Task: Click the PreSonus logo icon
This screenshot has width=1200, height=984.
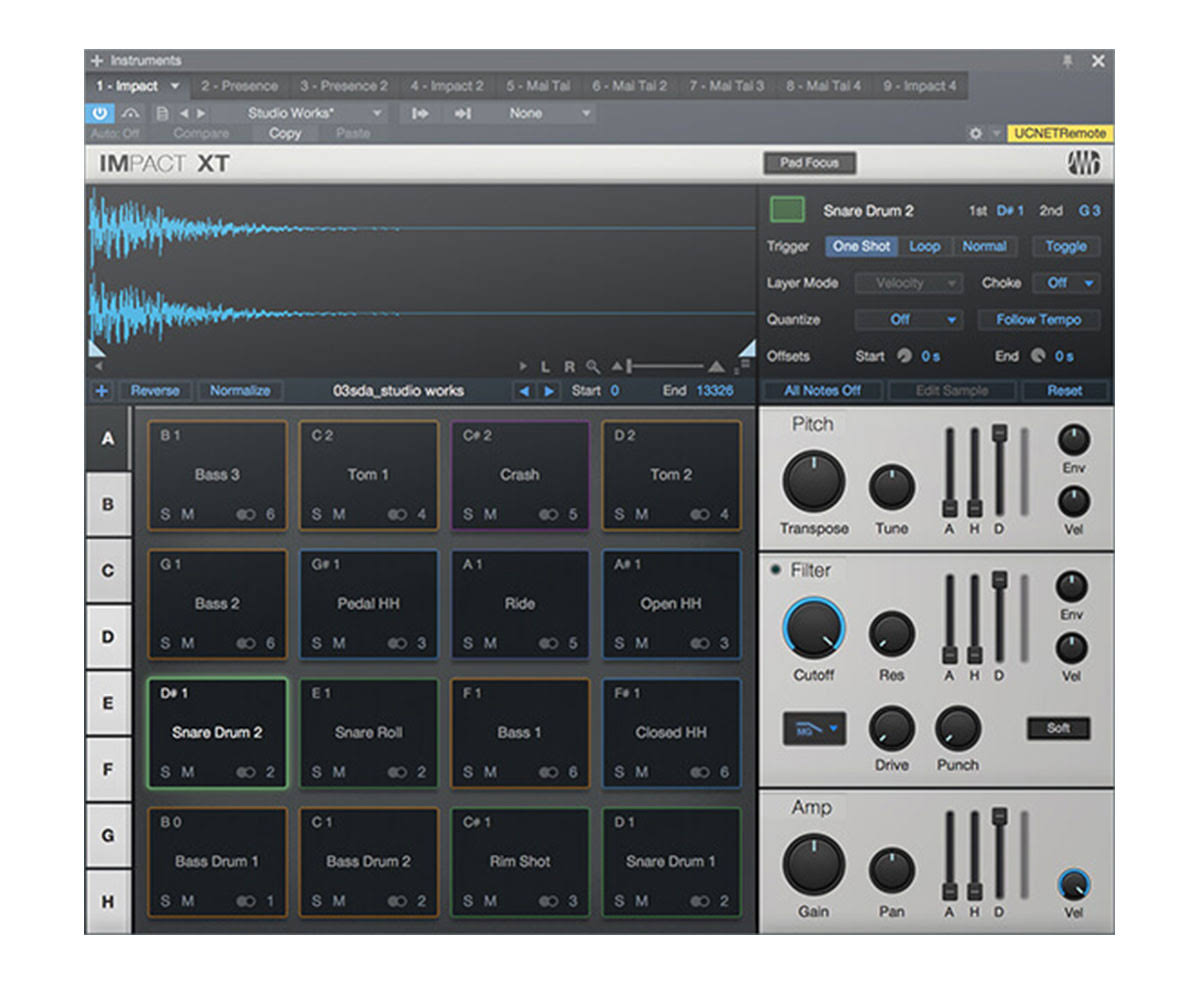Action: point(1083,163)
